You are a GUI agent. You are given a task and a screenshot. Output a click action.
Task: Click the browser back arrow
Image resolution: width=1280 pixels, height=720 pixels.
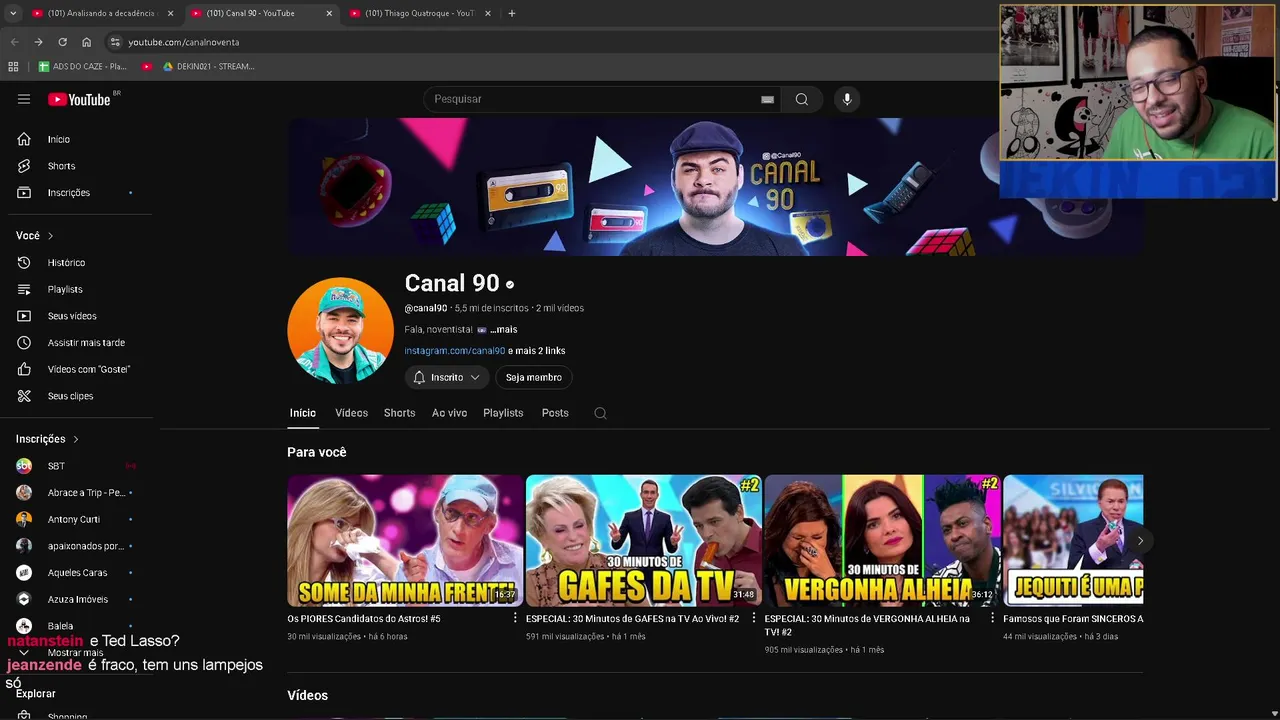point(14,42)
